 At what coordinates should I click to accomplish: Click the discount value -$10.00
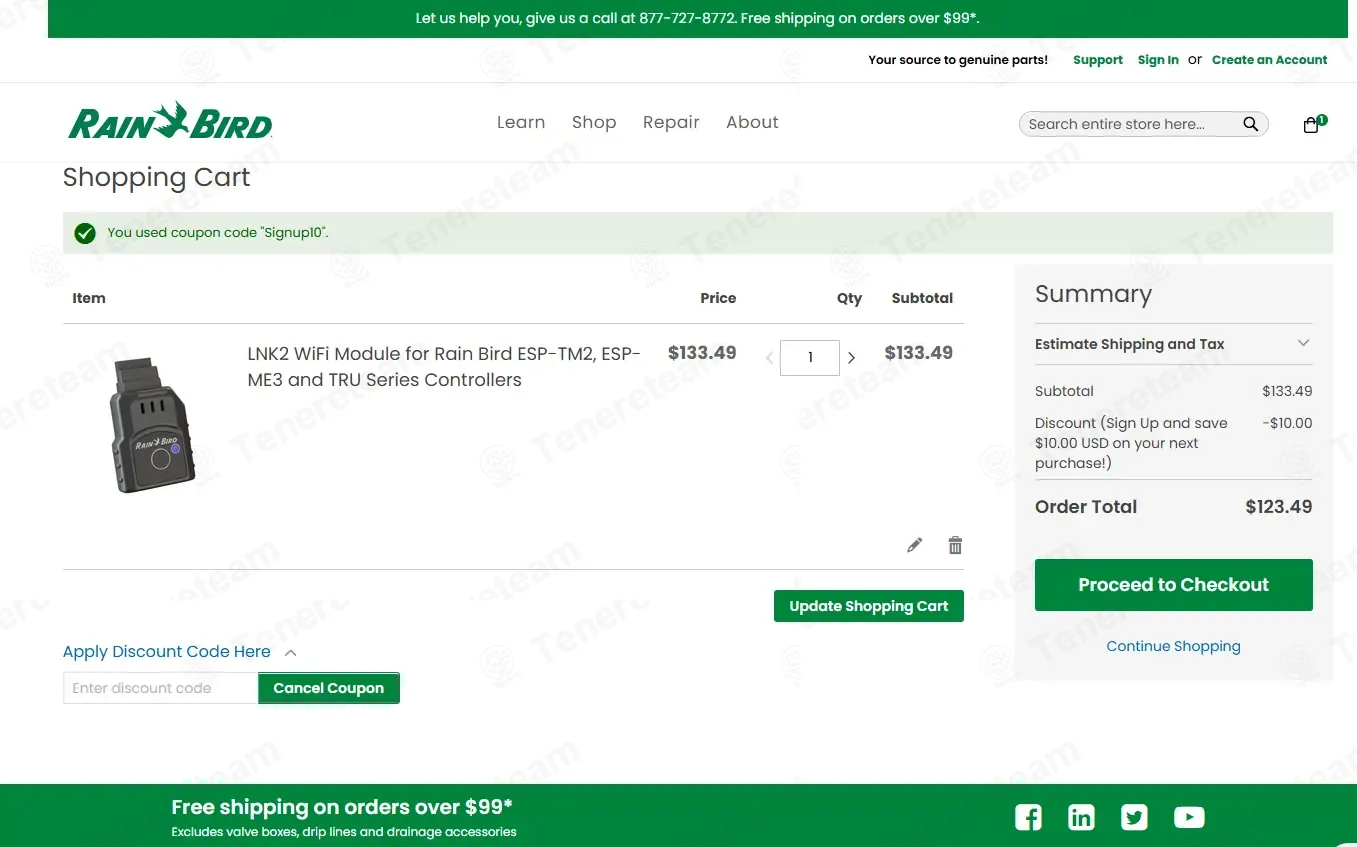point(1287,423)
